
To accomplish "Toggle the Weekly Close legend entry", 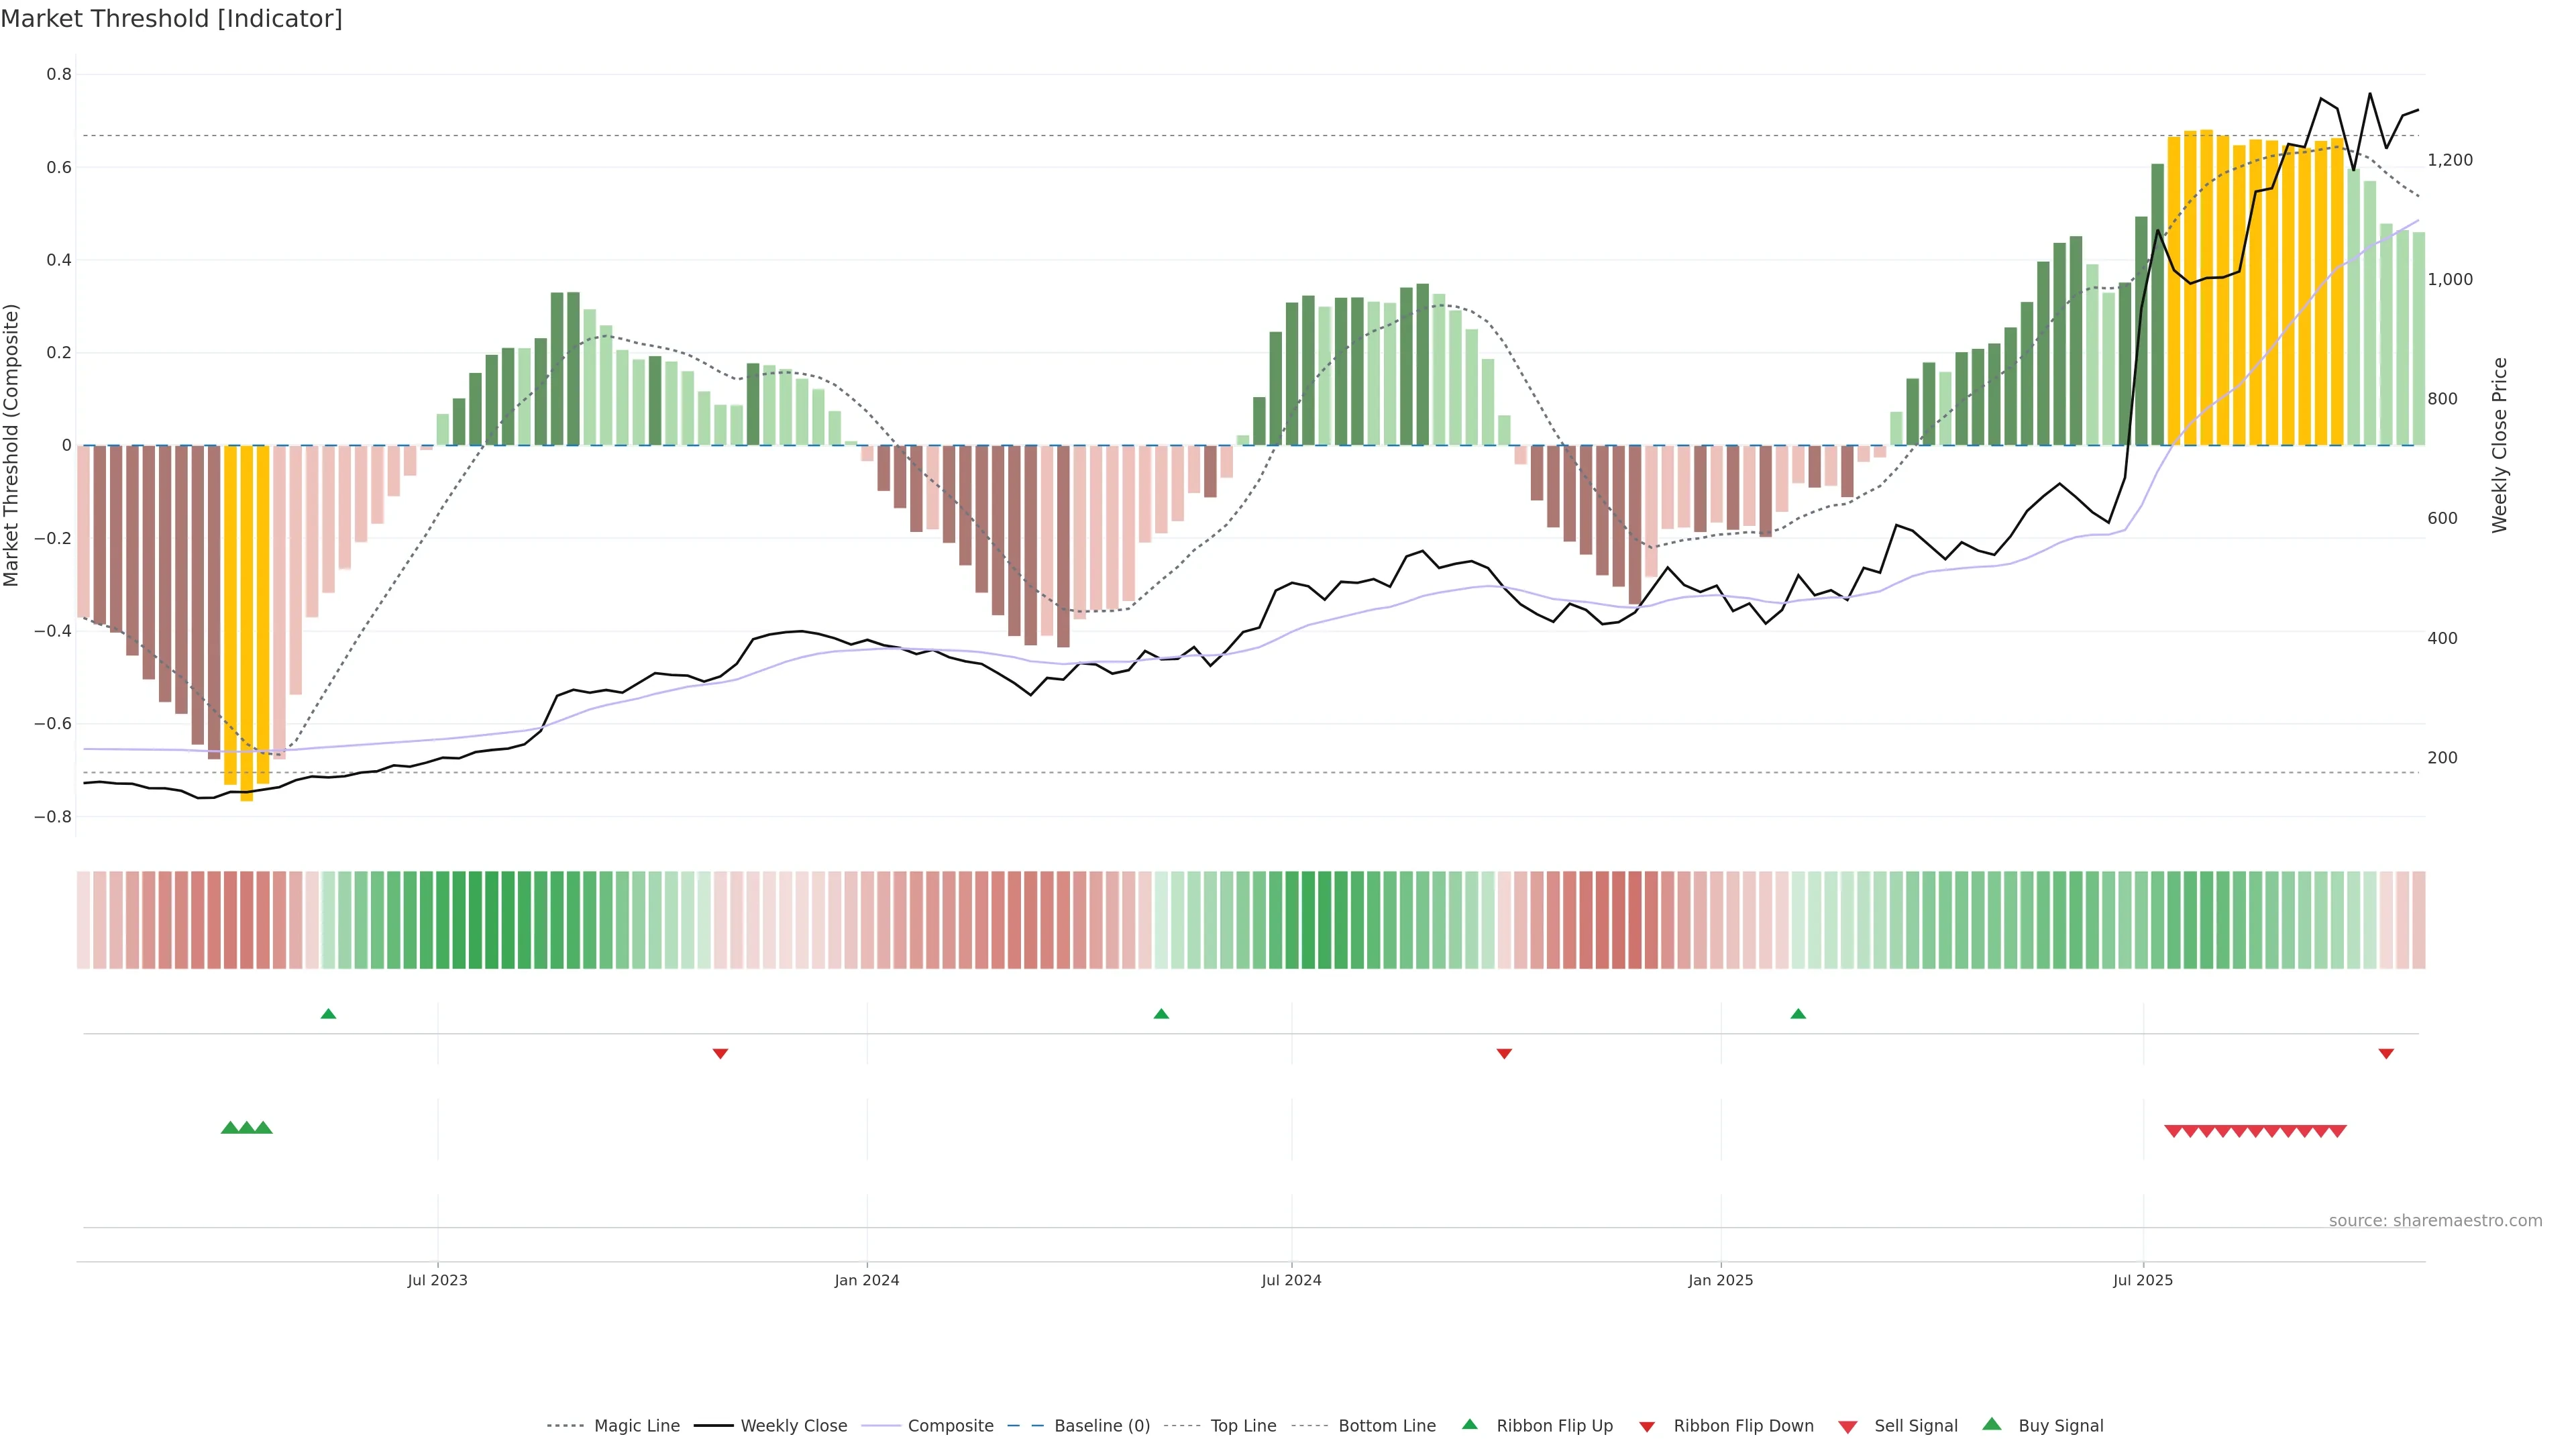I will click(x=793, y=1426).
